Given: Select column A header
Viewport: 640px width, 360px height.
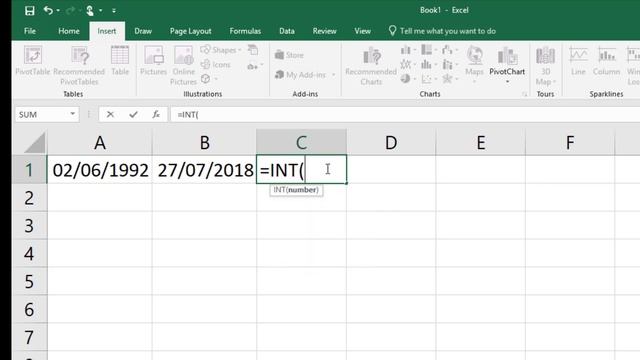Looking at the screenshot, I should pos(100,142).
